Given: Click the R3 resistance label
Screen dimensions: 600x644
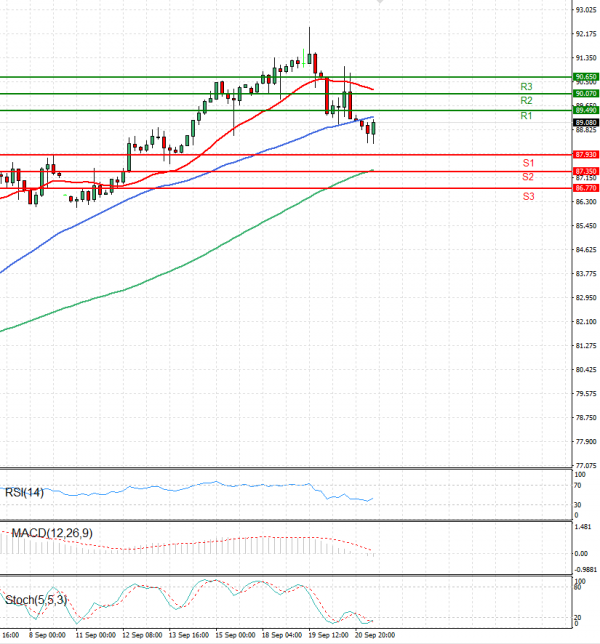Looking at the screenshot, I should tap(526, 86).
